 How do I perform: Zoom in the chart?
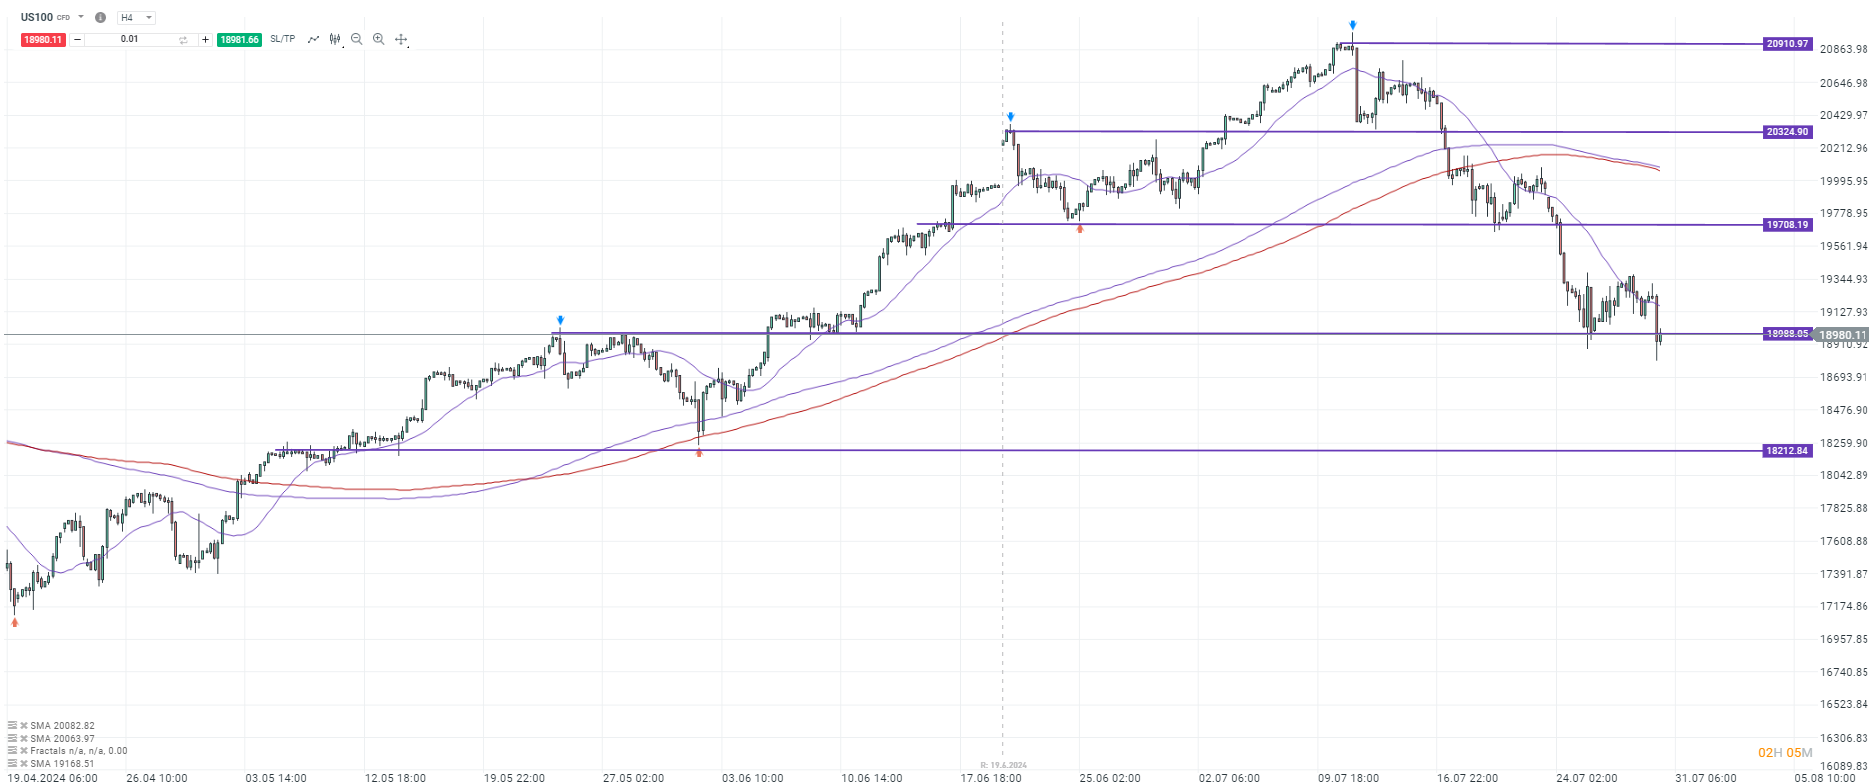coord(378,39)
